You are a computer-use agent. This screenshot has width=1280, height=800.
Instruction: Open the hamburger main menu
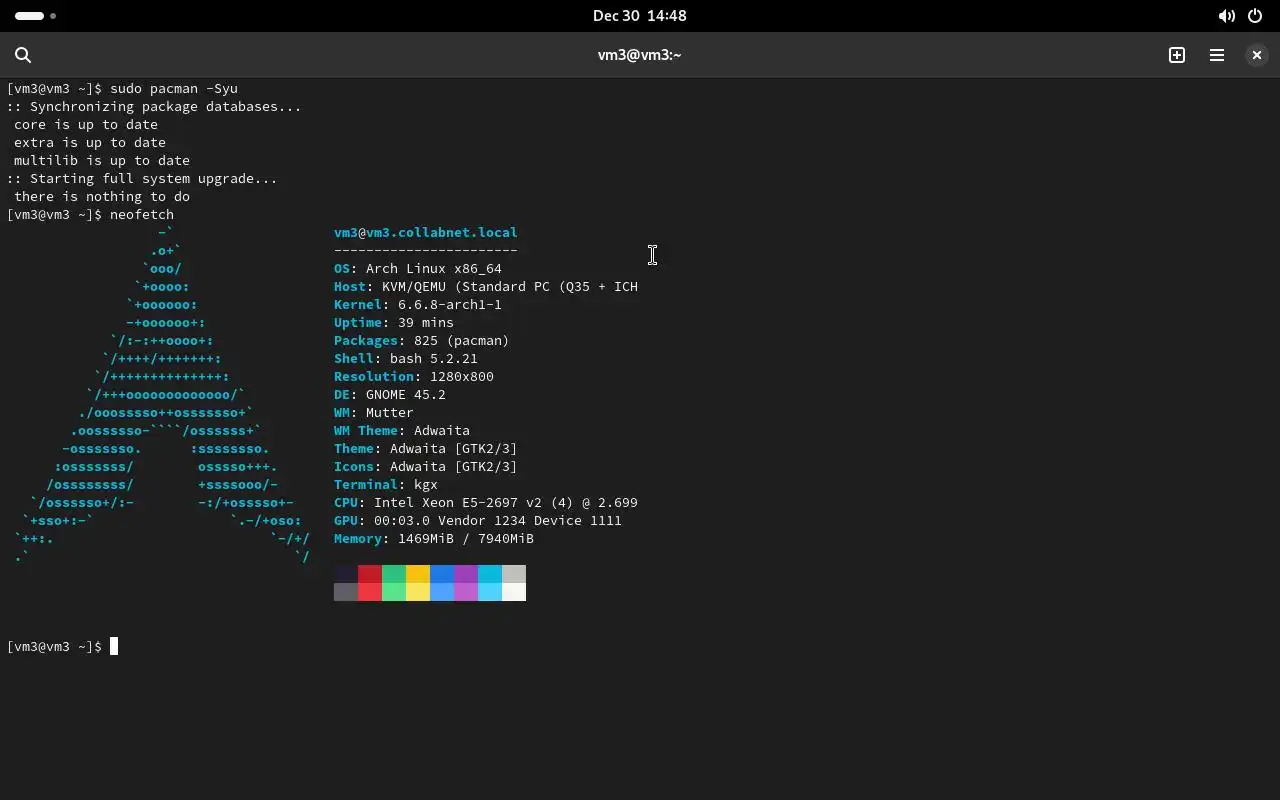pyautogui.click(x=1217, y=55)
